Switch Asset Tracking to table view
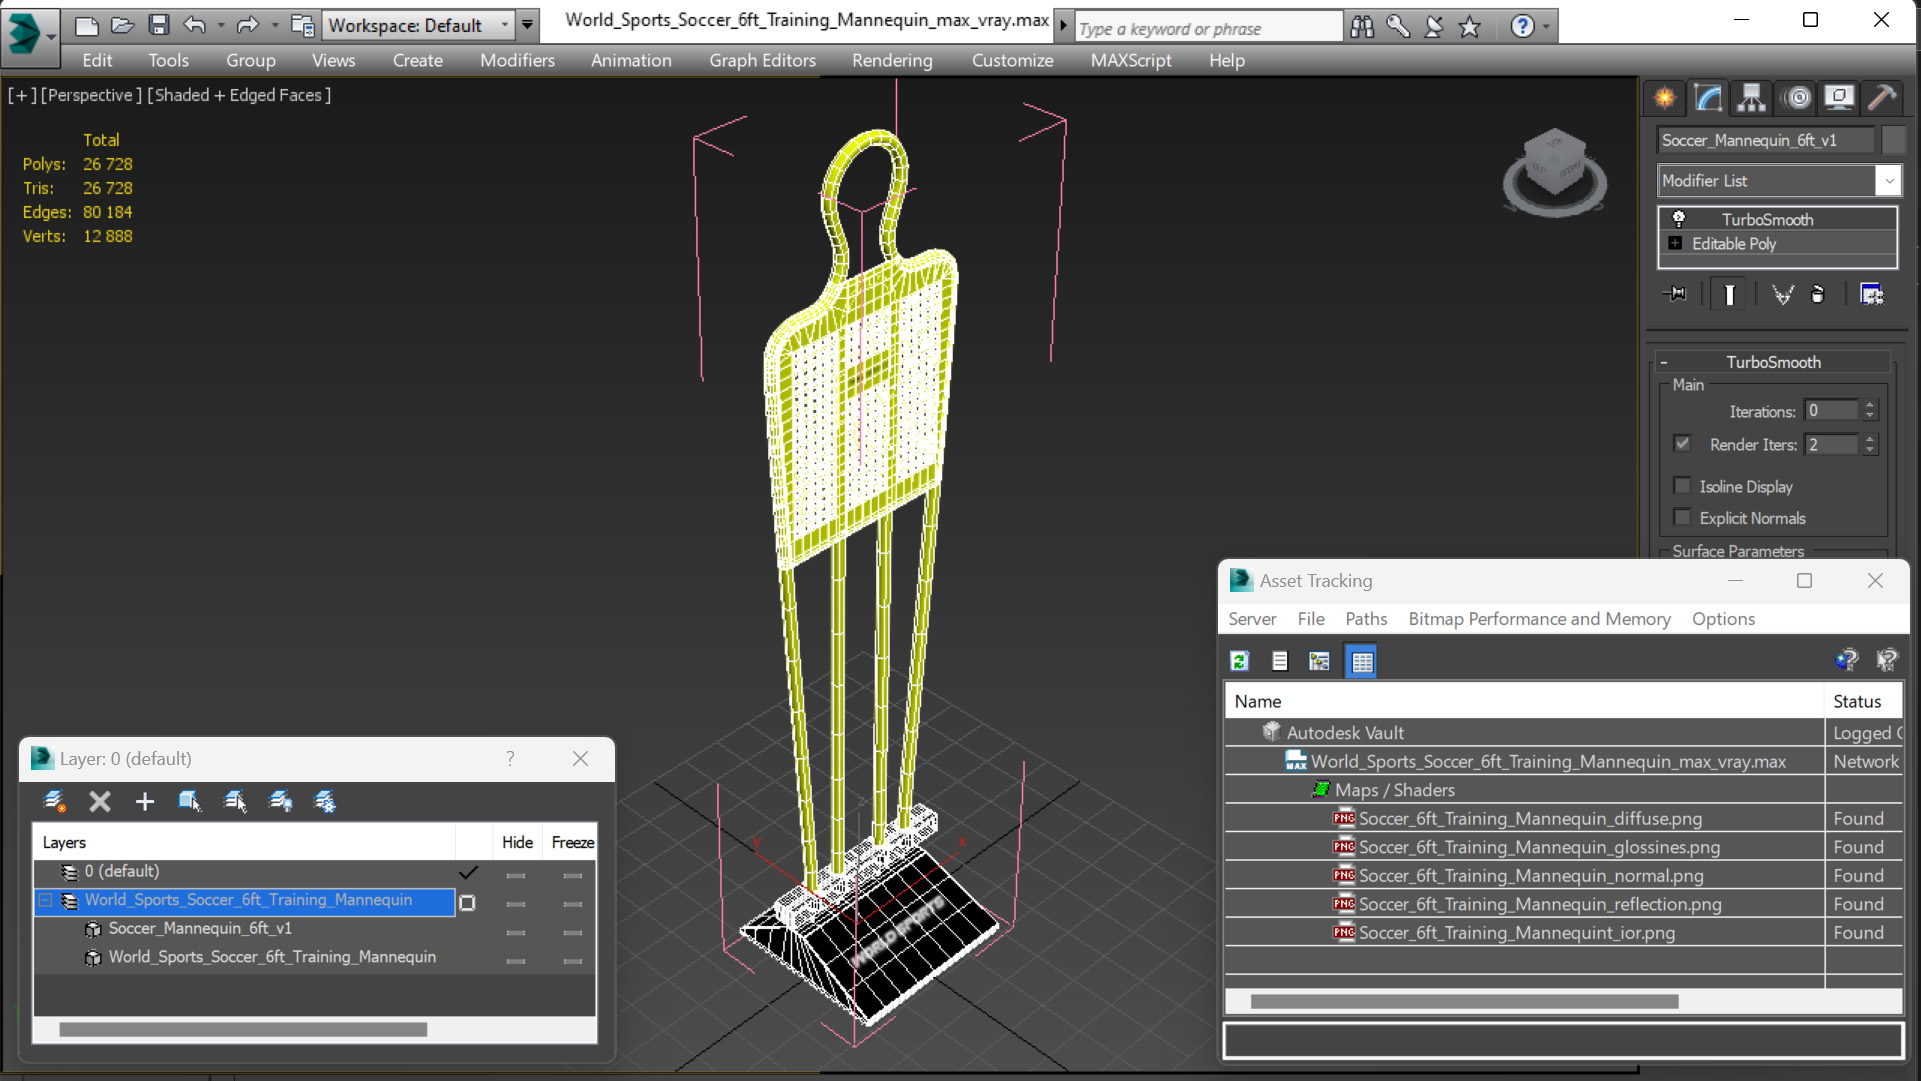 coord(1361,661)
